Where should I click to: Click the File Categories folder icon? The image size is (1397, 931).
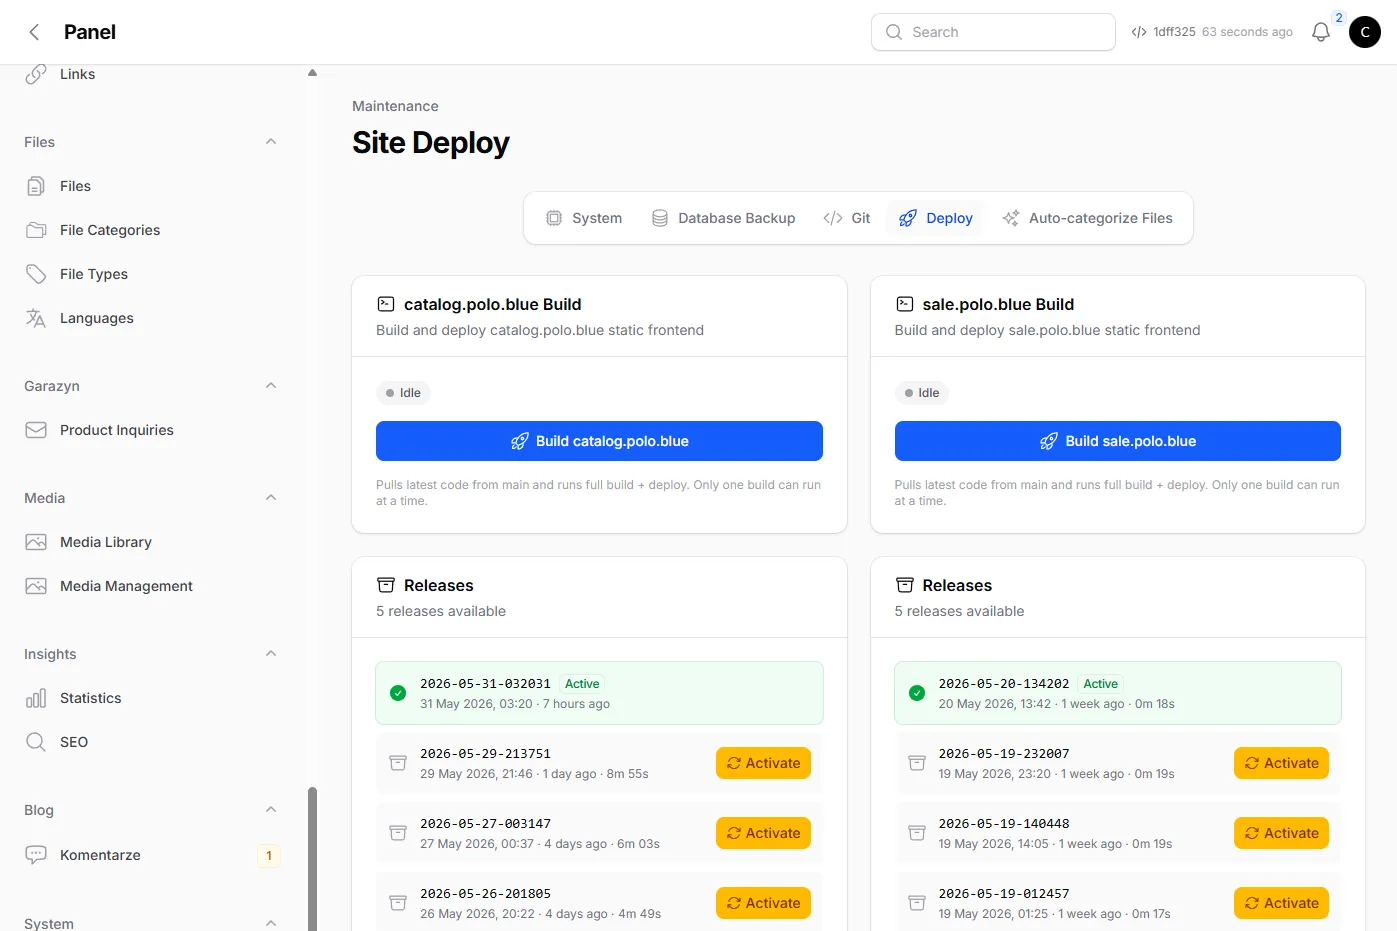point(36,230)
